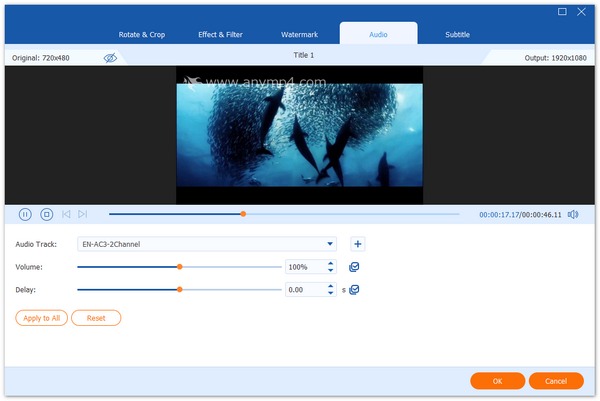600x401 pixels.
Task: Click the Delay value input field
Action: [x=303, y=290]
